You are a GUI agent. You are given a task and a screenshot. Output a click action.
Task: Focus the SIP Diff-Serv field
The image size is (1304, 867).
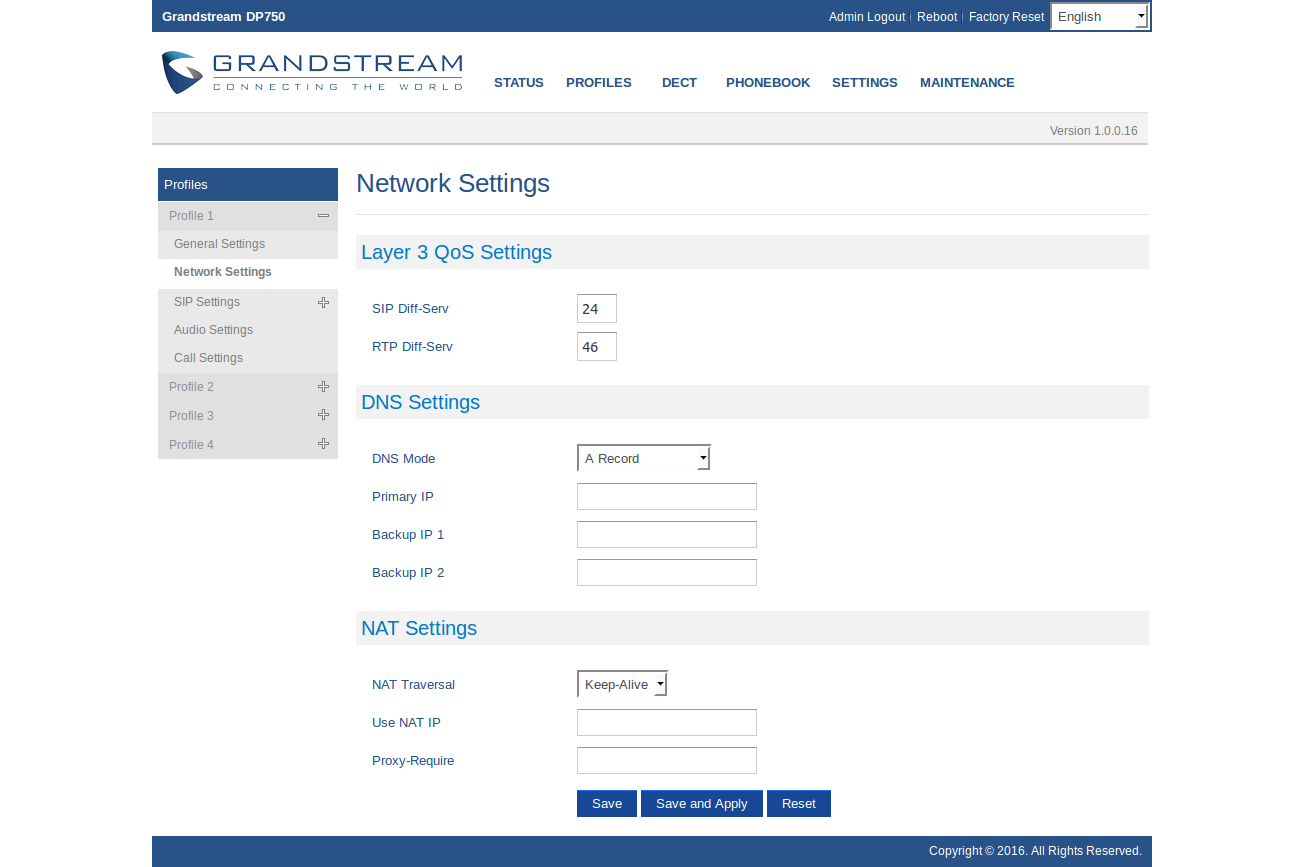click(597, 309)
